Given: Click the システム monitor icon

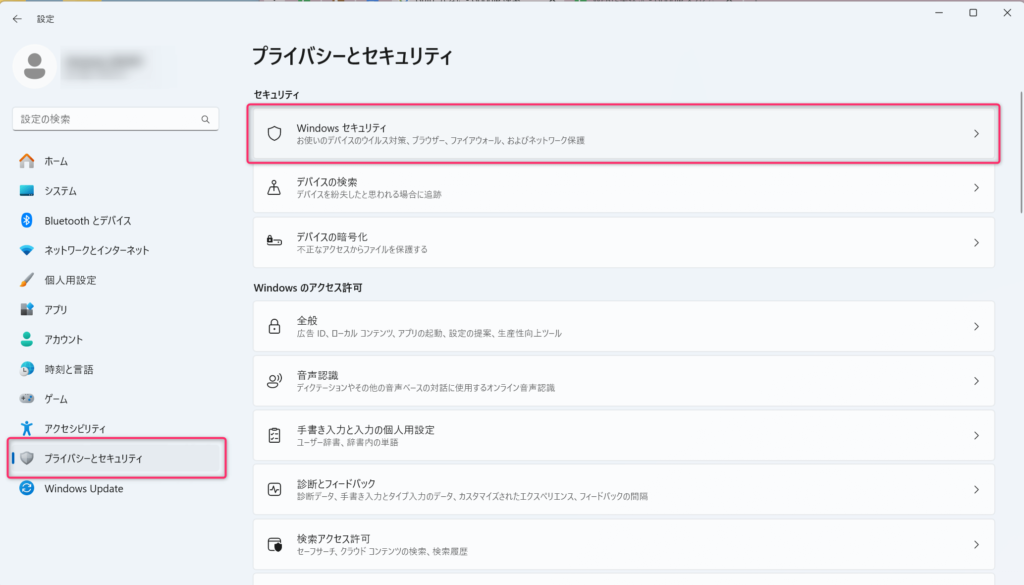Looking at the screenshot, I should click(27, 191).
